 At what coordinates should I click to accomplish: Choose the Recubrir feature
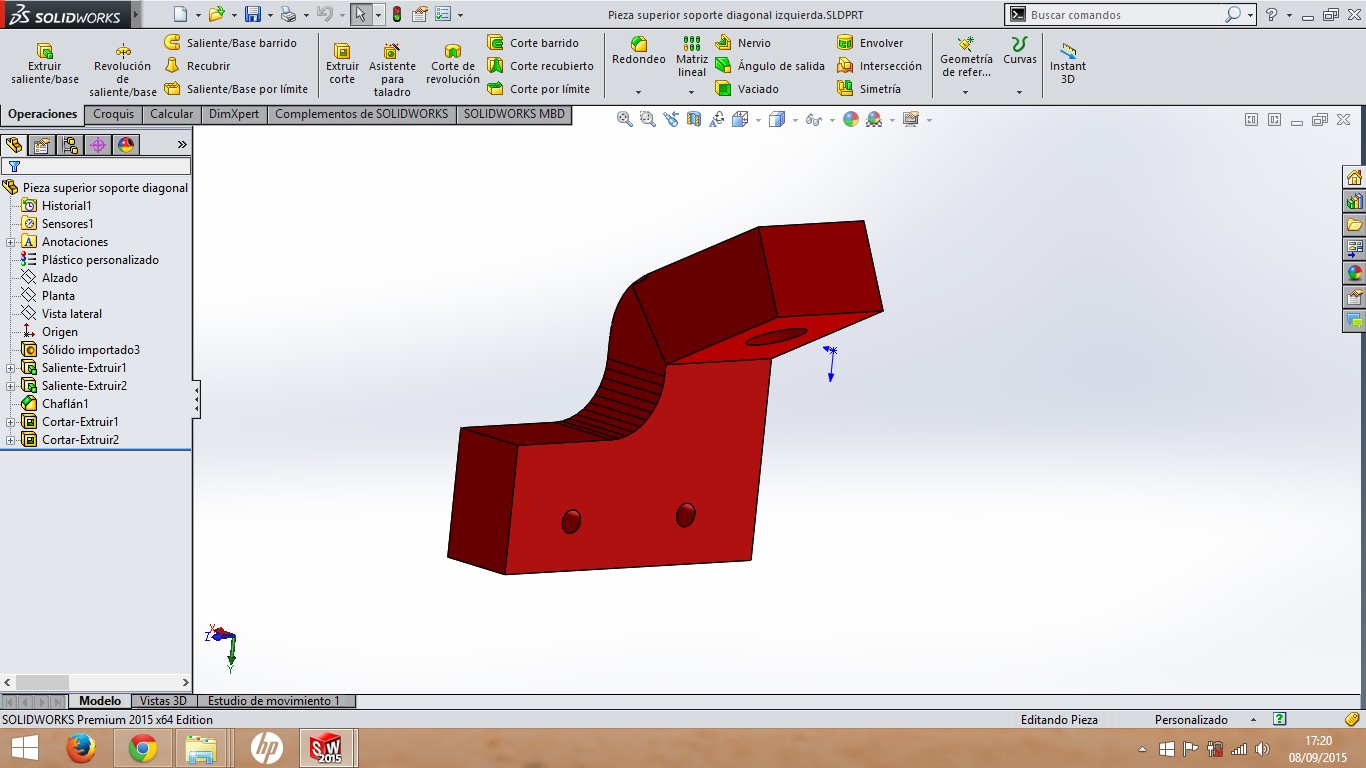point(197,66)
